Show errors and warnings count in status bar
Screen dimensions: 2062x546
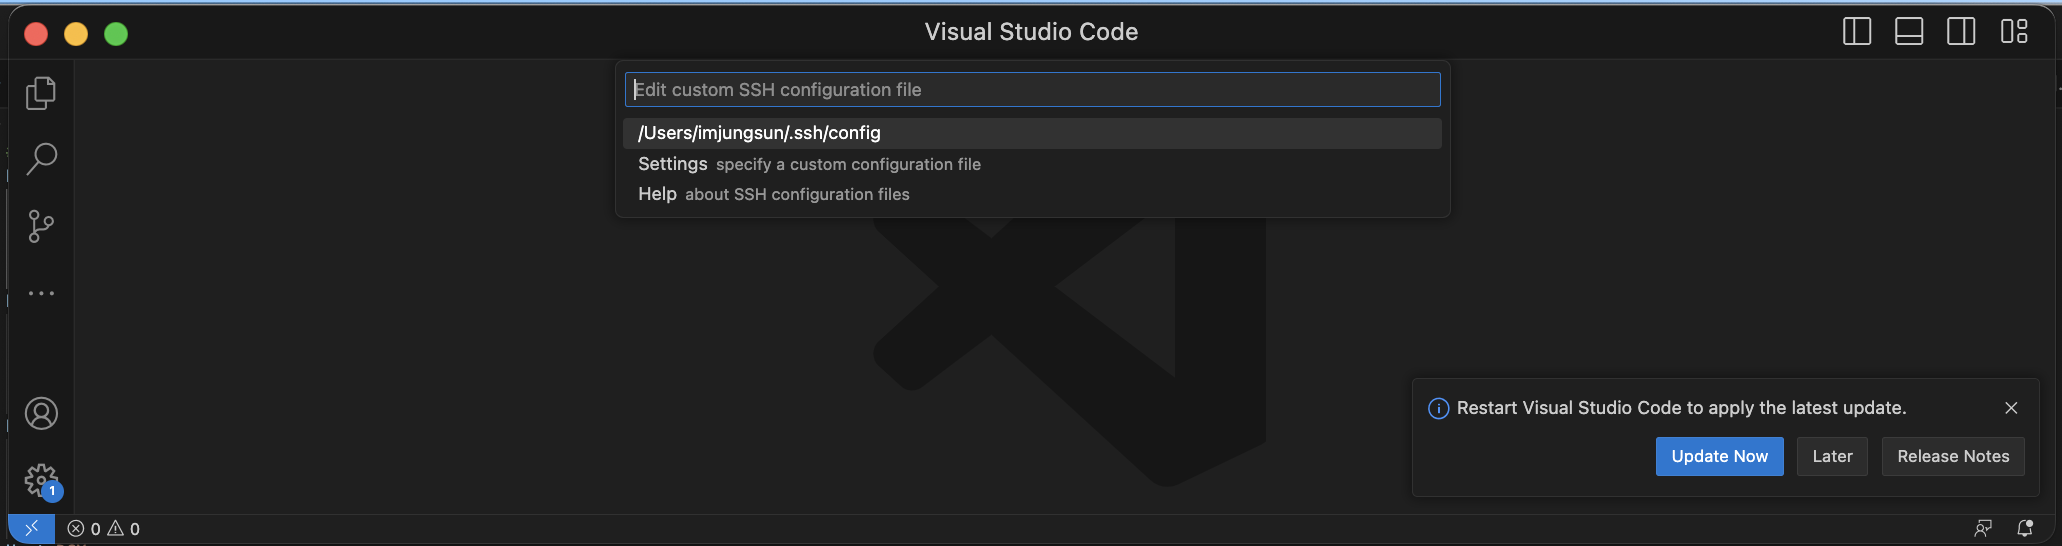tap(104, 529)
